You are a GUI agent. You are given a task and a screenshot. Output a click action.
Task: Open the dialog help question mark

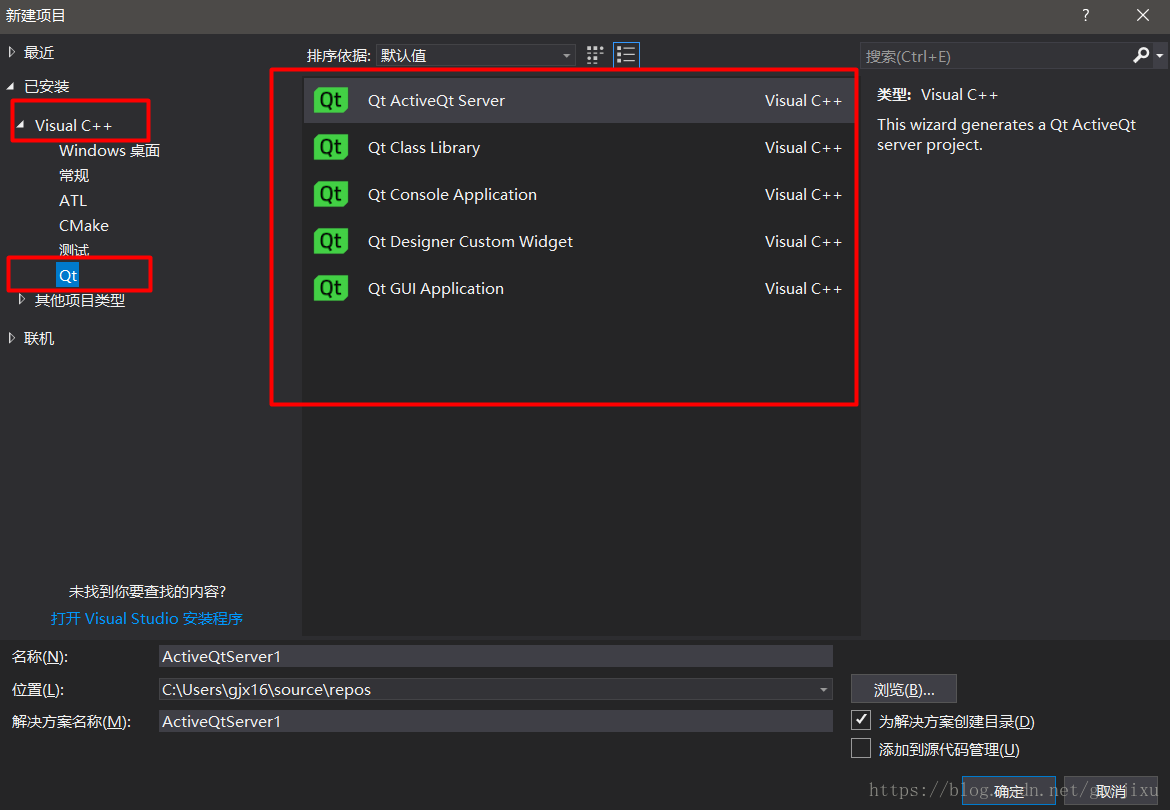[x=1086, y=15]
